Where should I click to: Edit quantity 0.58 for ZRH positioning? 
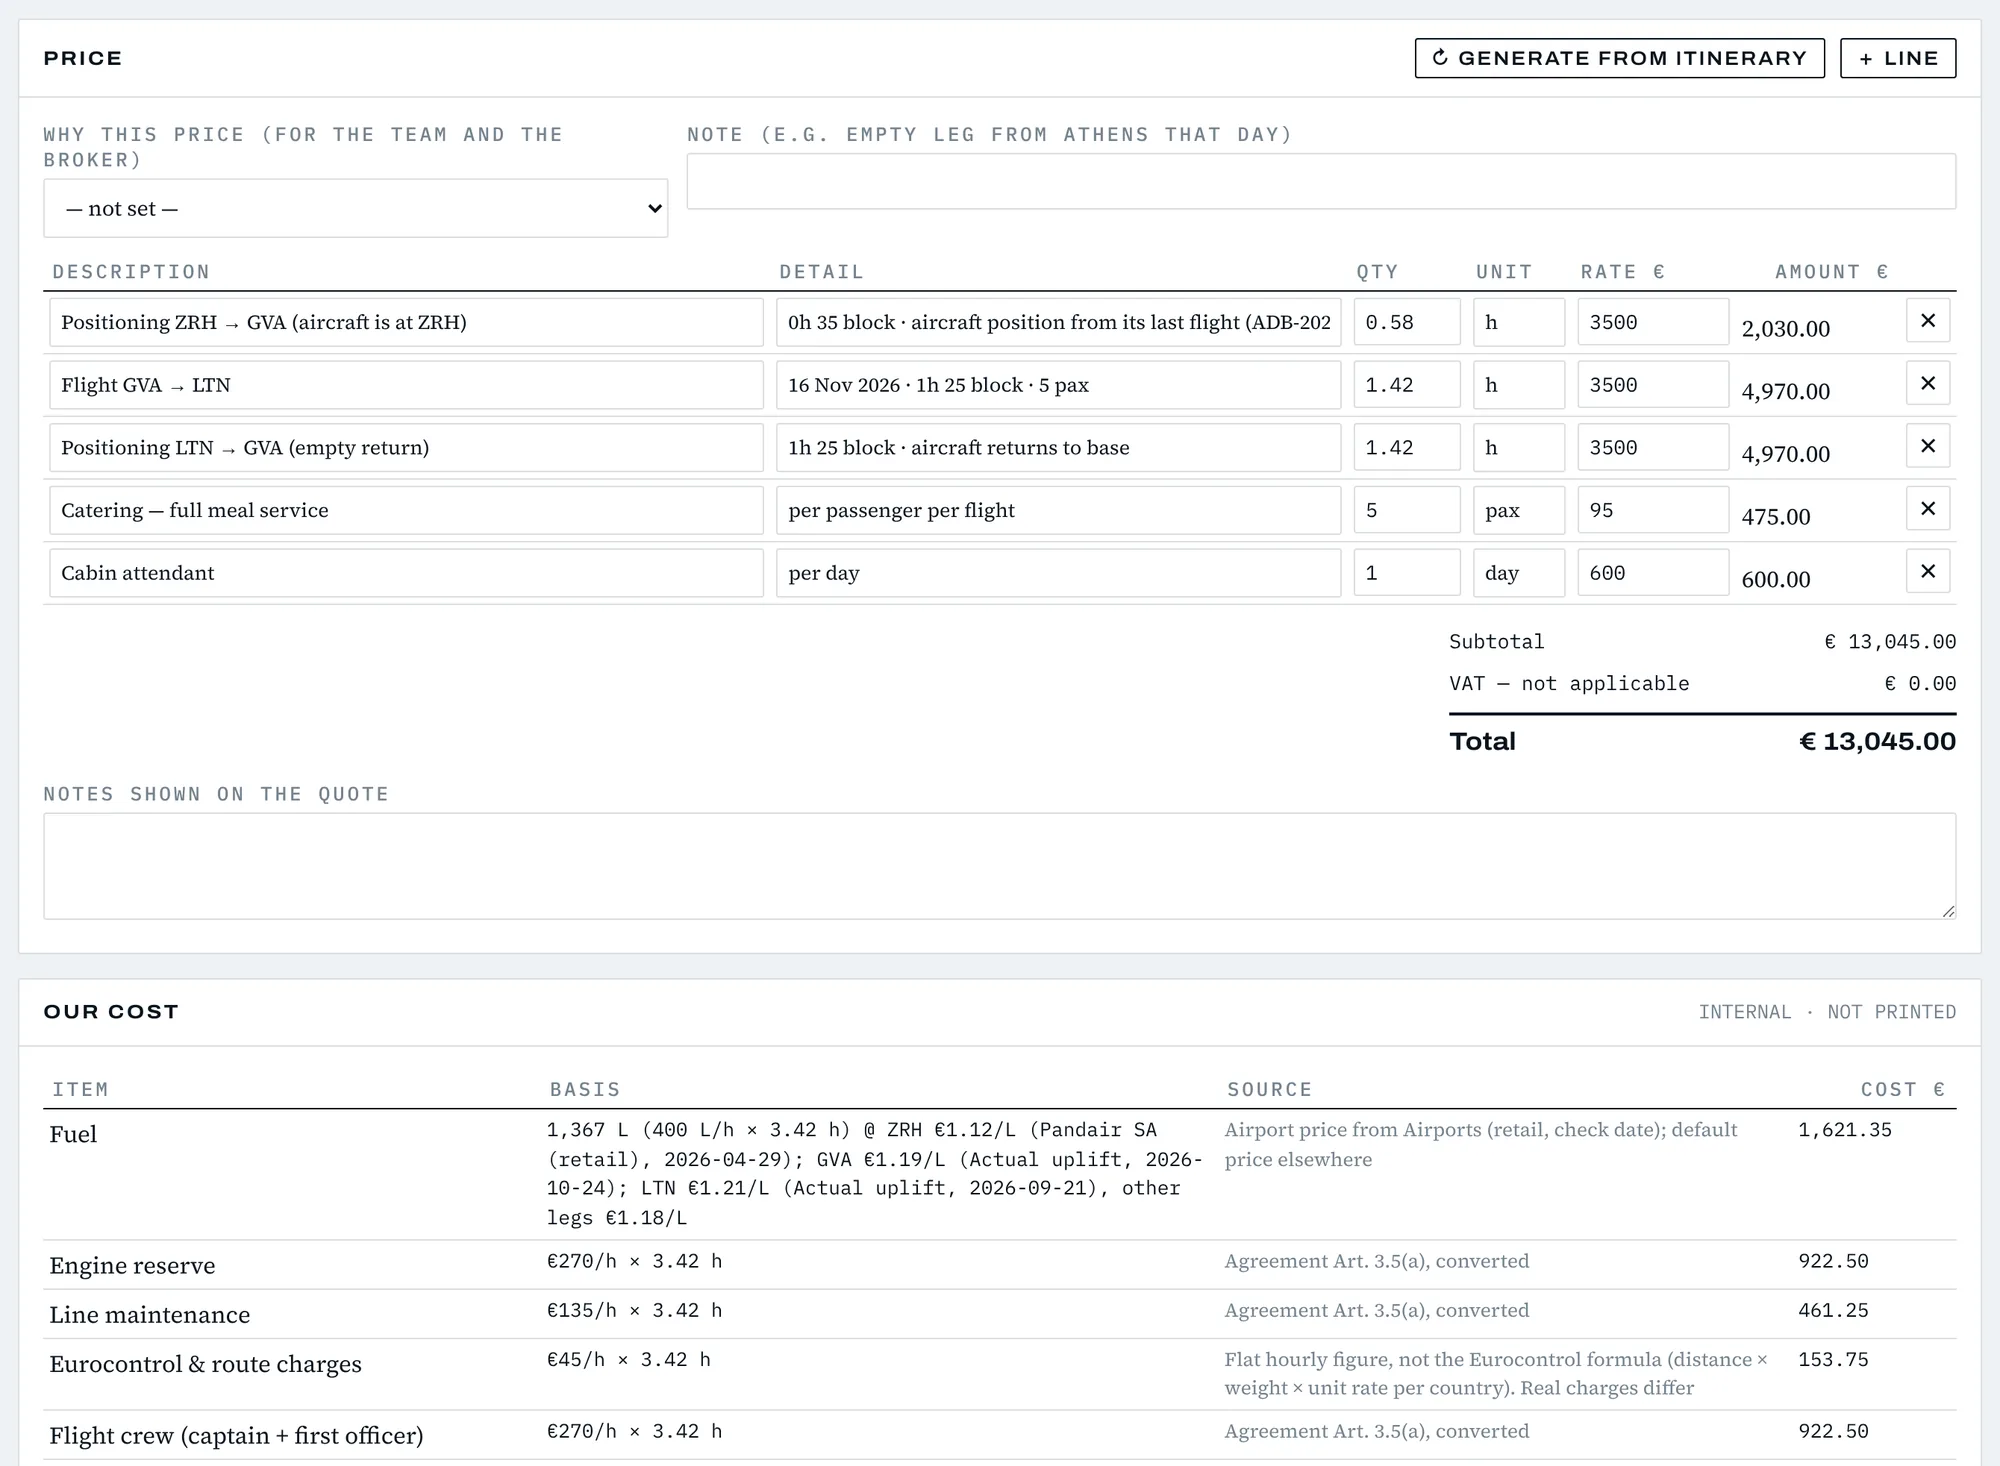1407,322
